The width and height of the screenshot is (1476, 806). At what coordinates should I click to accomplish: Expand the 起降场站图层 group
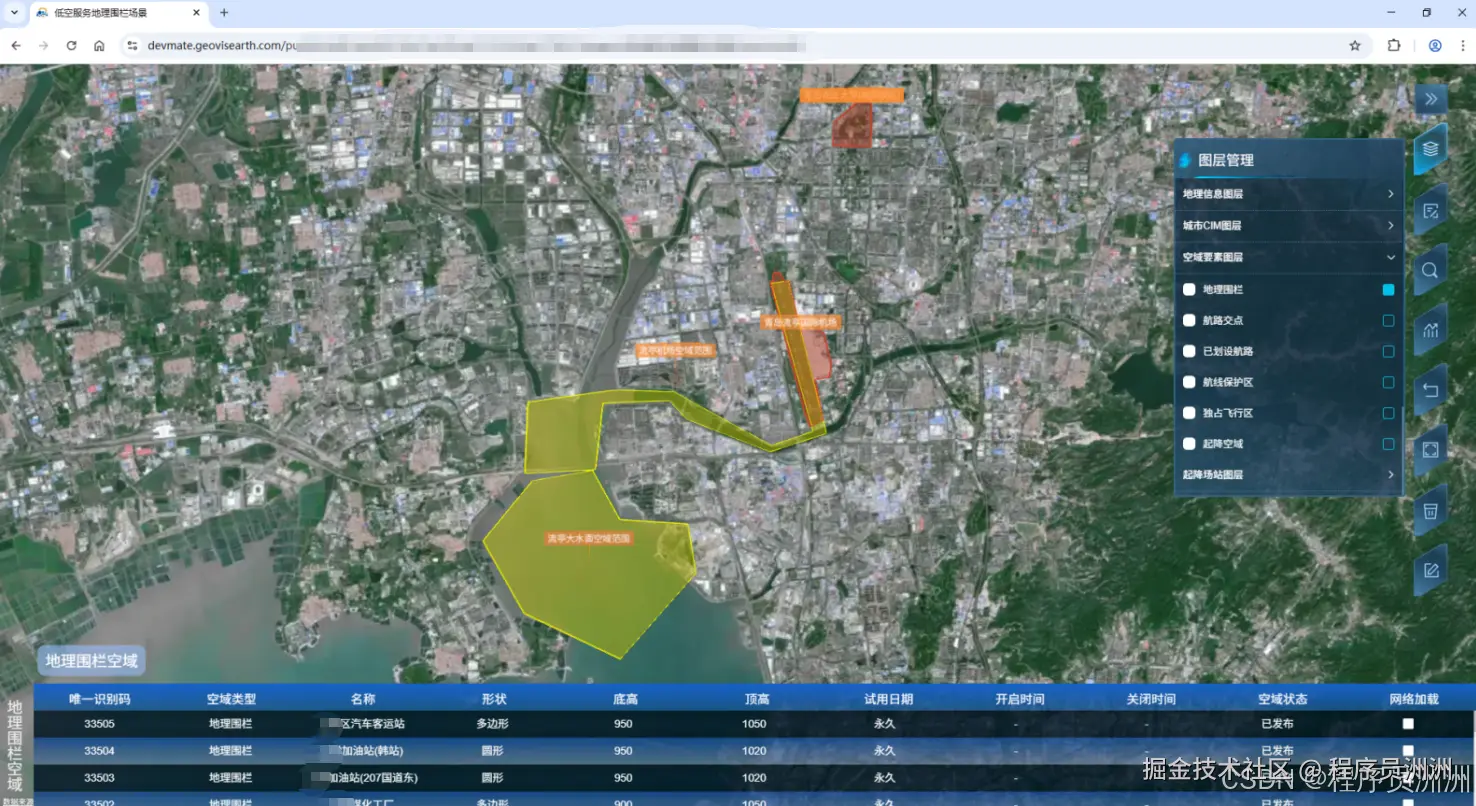coord(1288,475)
